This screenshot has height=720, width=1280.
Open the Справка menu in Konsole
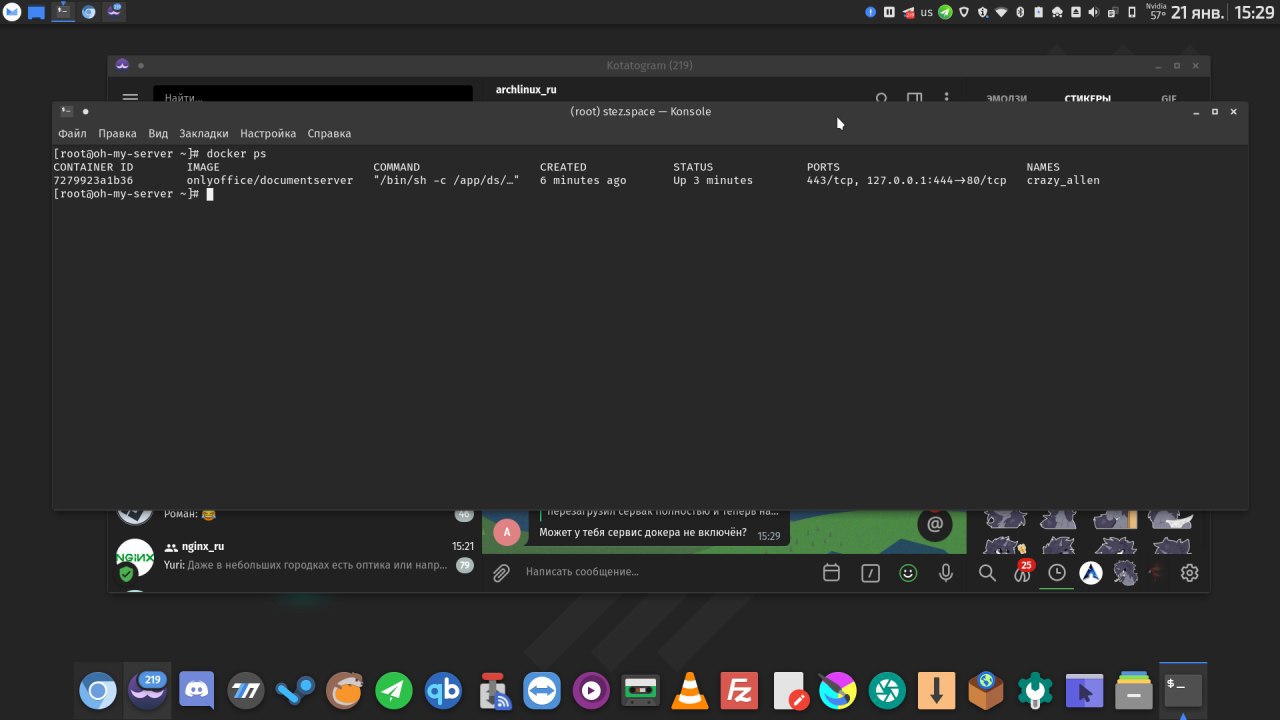pyautogui.click(x=329, y=133)
